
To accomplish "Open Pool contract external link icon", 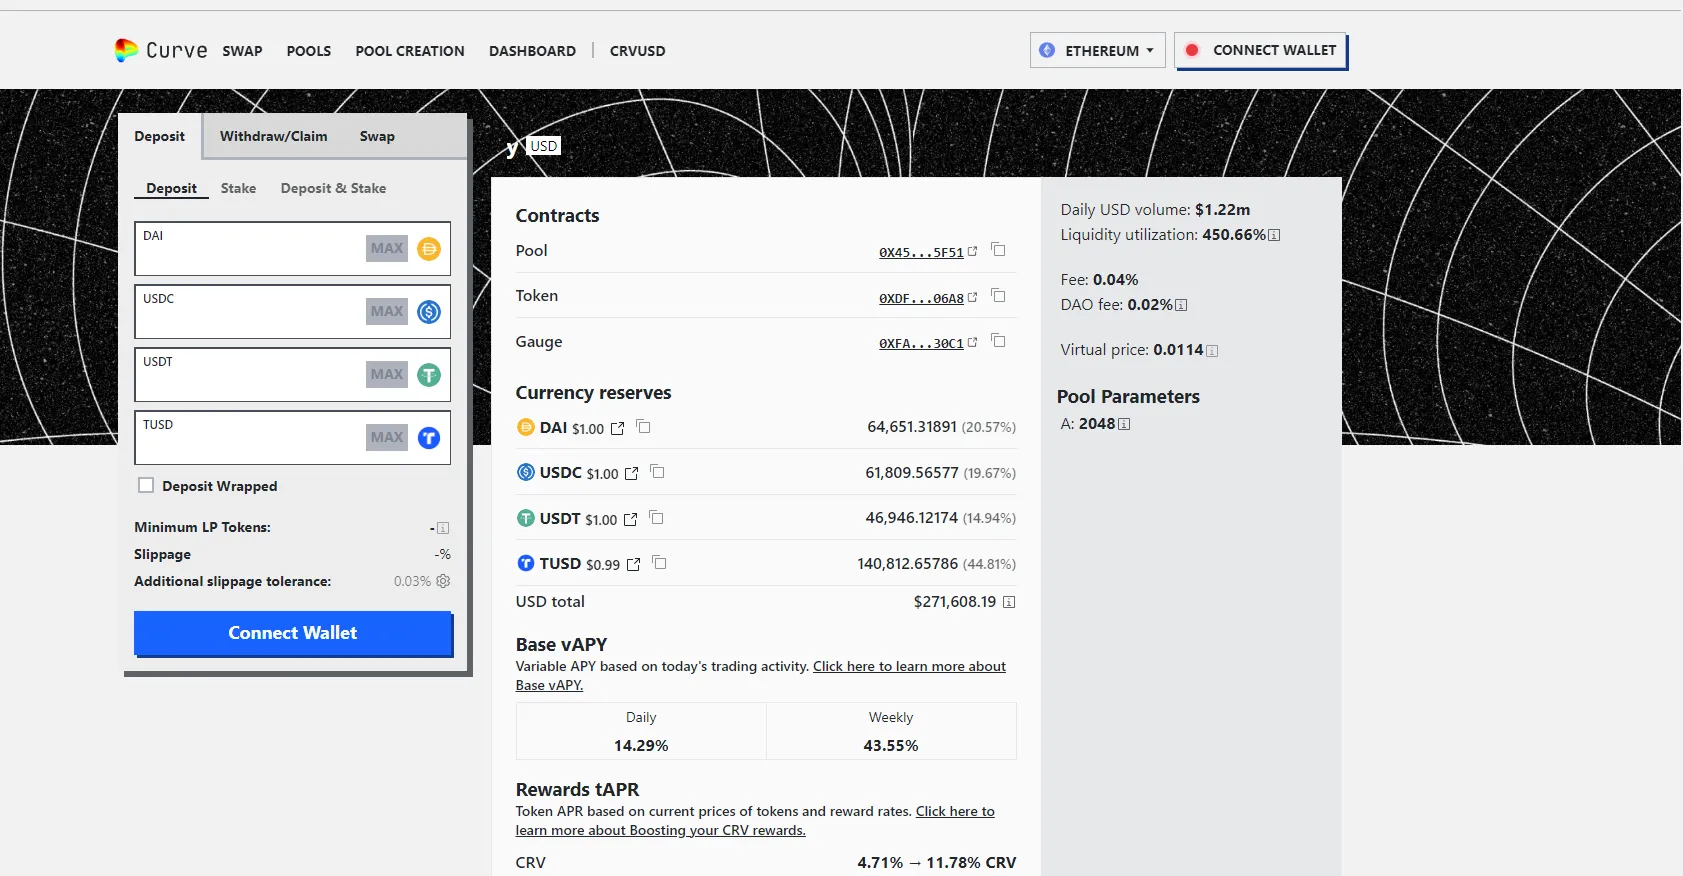I will [x=972, y=252].
